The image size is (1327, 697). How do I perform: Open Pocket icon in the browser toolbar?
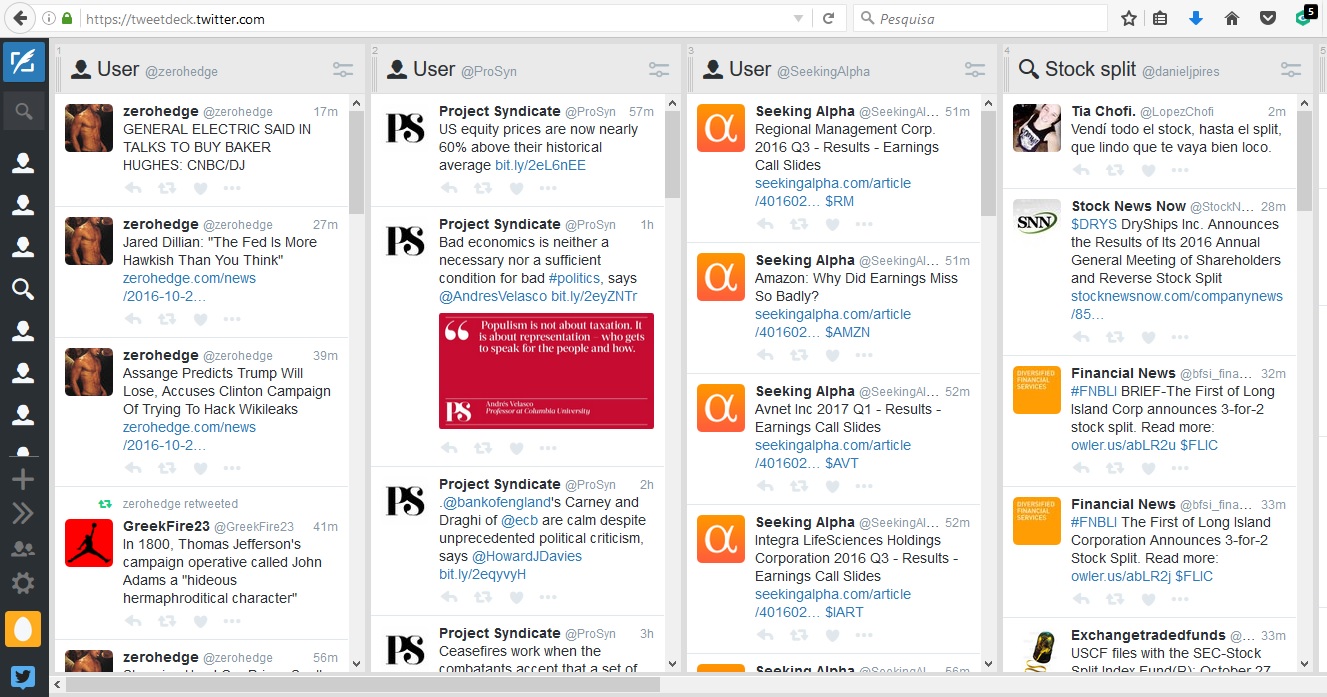coord(1267,18)
